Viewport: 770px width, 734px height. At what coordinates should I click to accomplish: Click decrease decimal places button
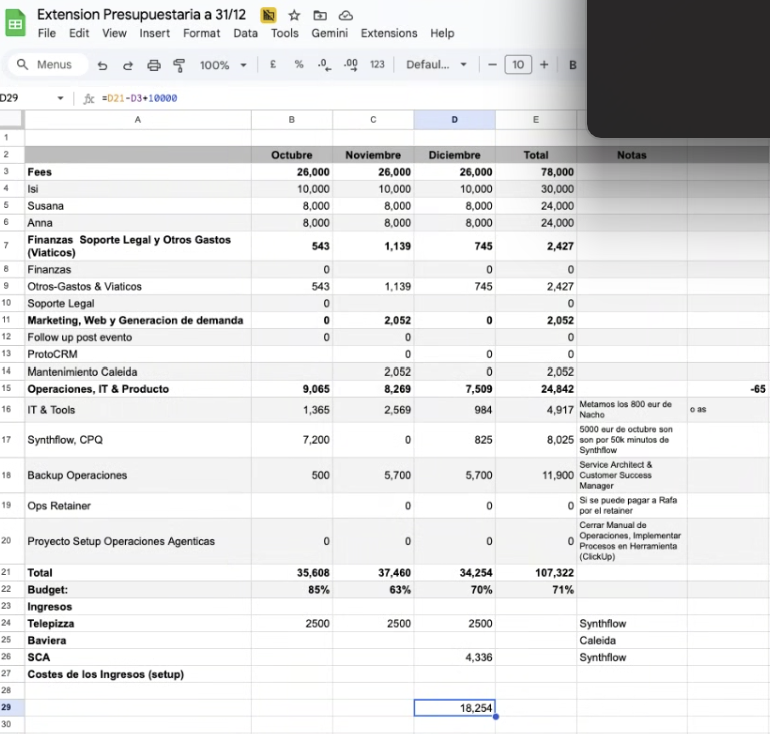point(323,65)
